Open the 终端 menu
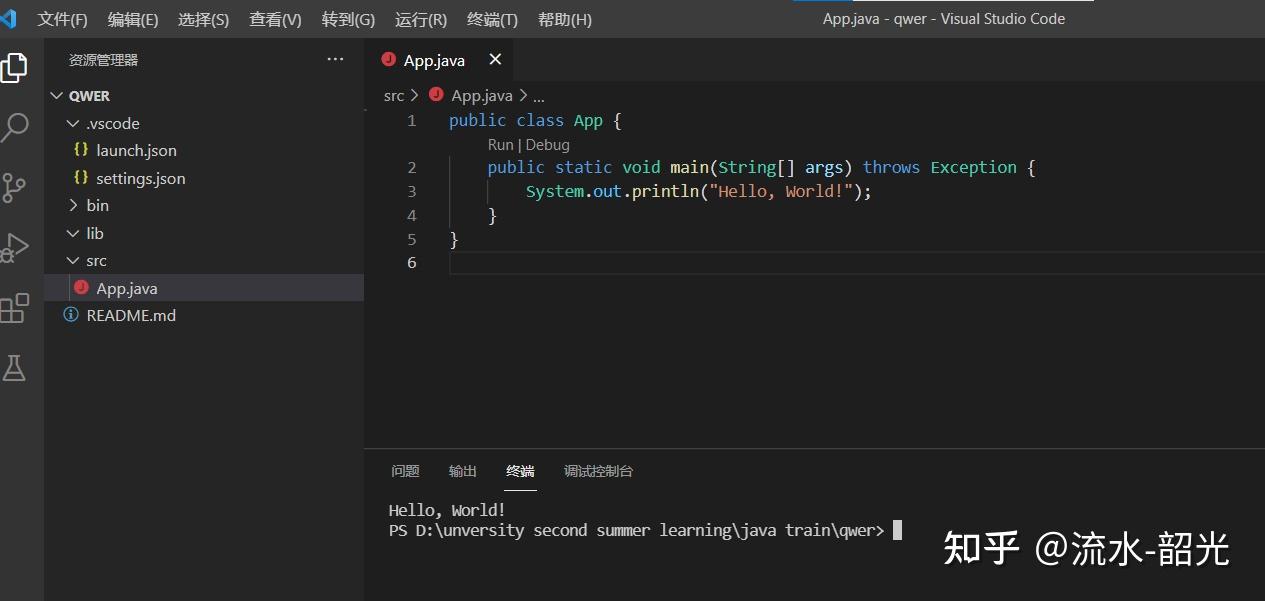This screenshot has height=601, width=1265. pyautogui.click(x=491, y=19)
